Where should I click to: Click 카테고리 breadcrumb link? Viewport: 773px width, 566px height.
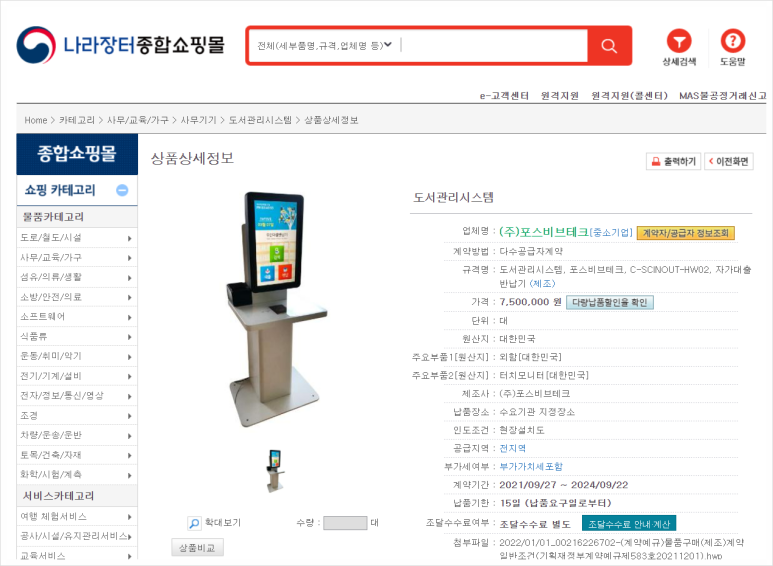(x=76, y=120)
